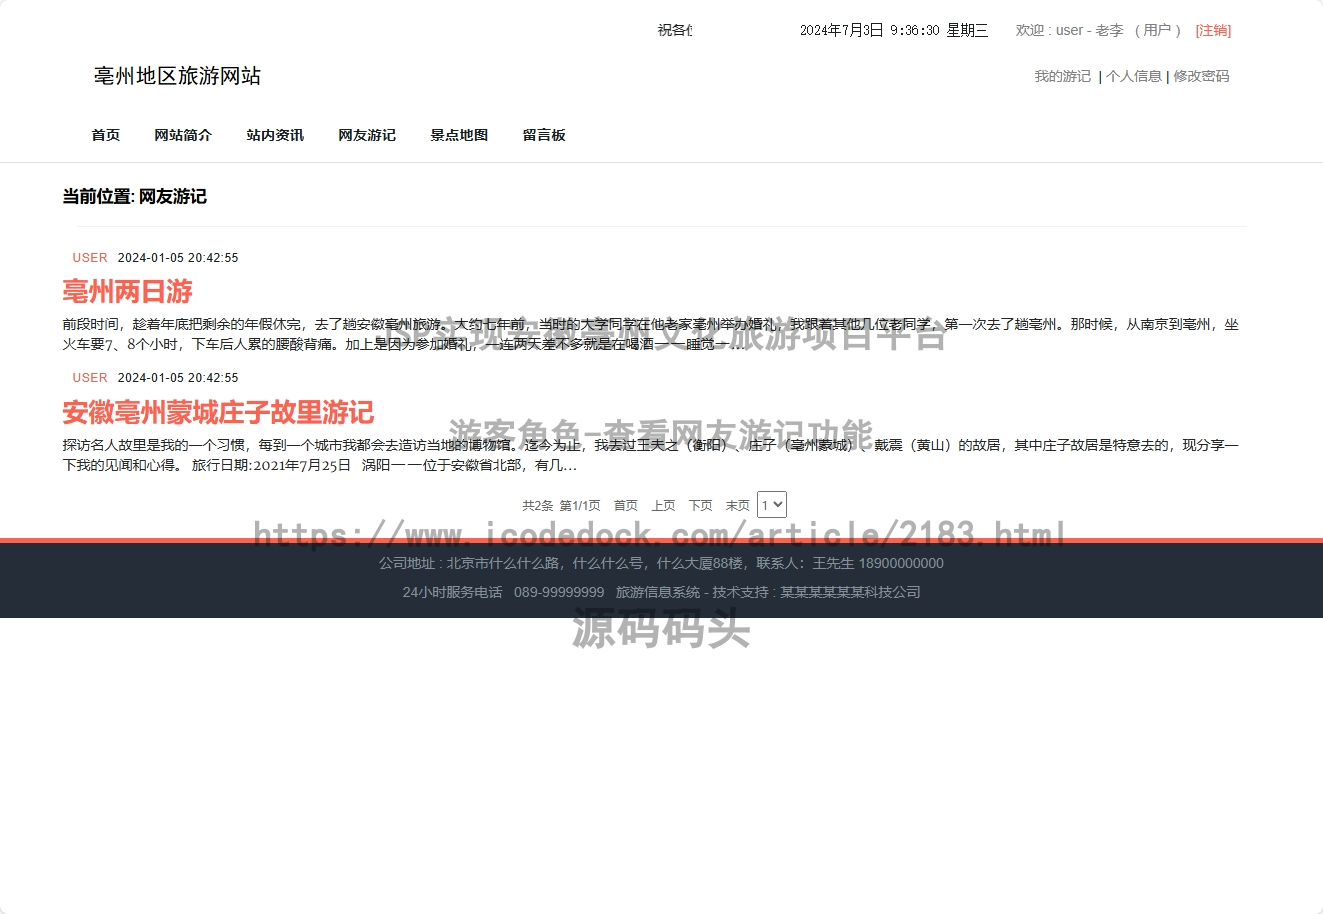
Task: Click 共2条 第1/1页 count text
Action: pos(561,506)
